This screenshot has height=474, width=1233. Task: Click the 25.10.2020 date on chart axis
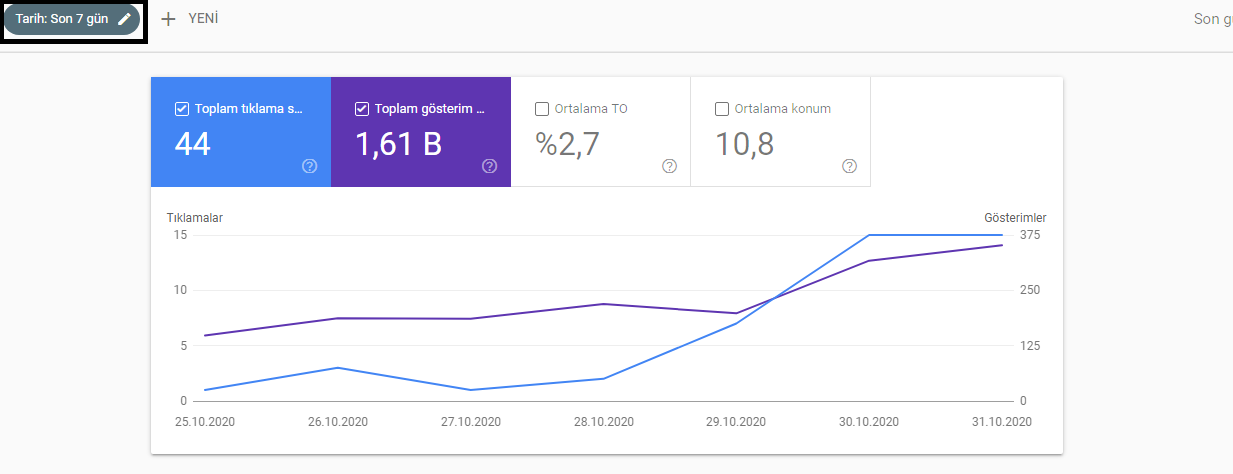point(205,421)
